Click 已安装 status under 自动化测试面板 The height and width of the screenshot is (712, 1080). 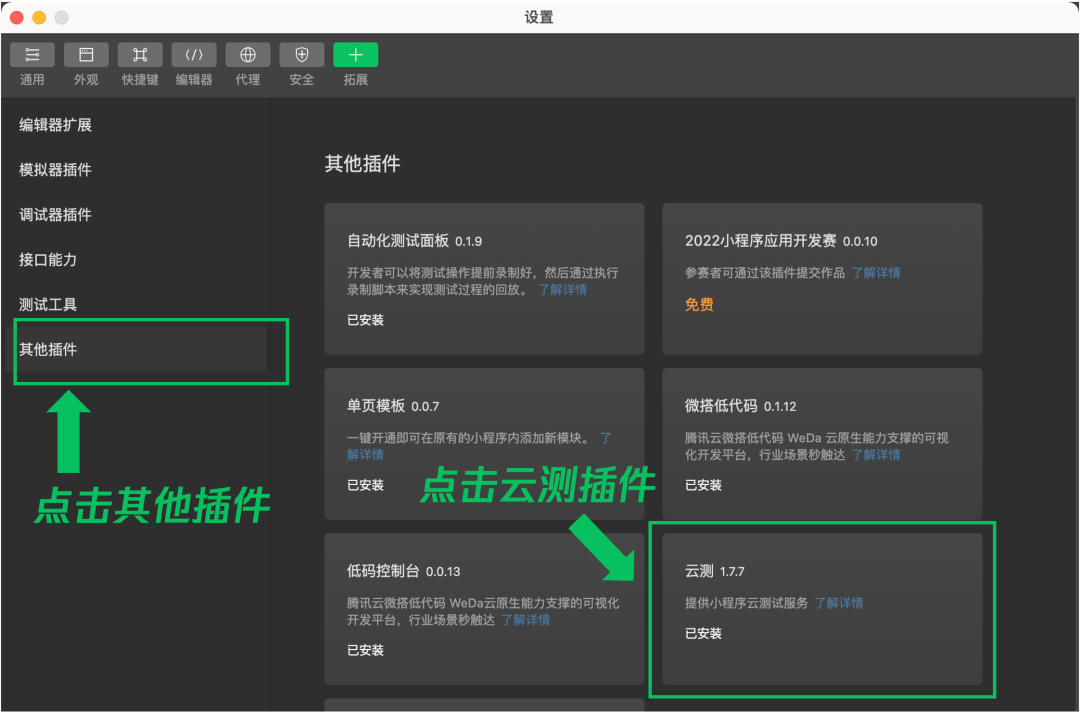tap(365, 320)
